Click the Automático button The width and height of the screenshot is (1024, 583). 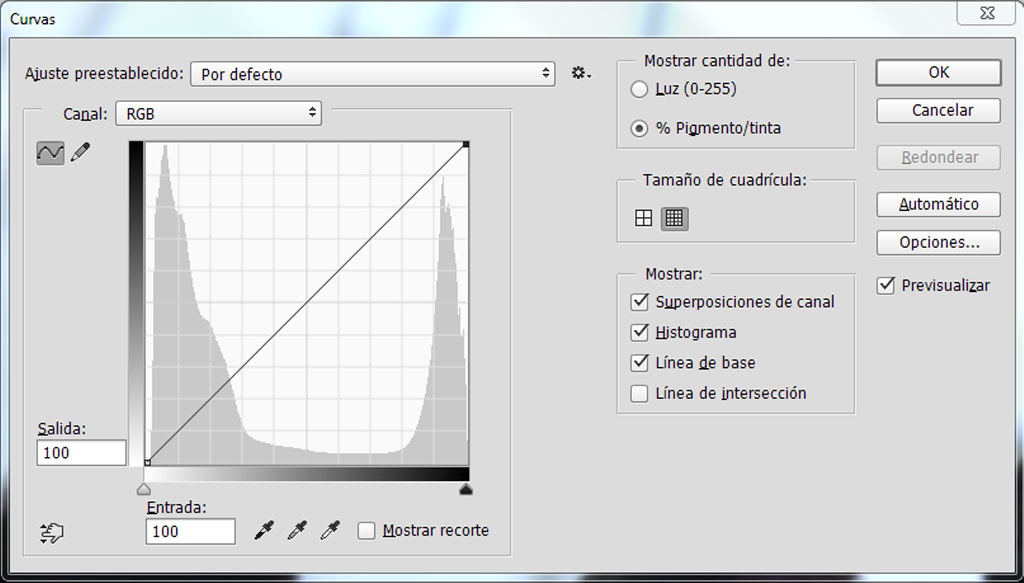coord(938,204)
